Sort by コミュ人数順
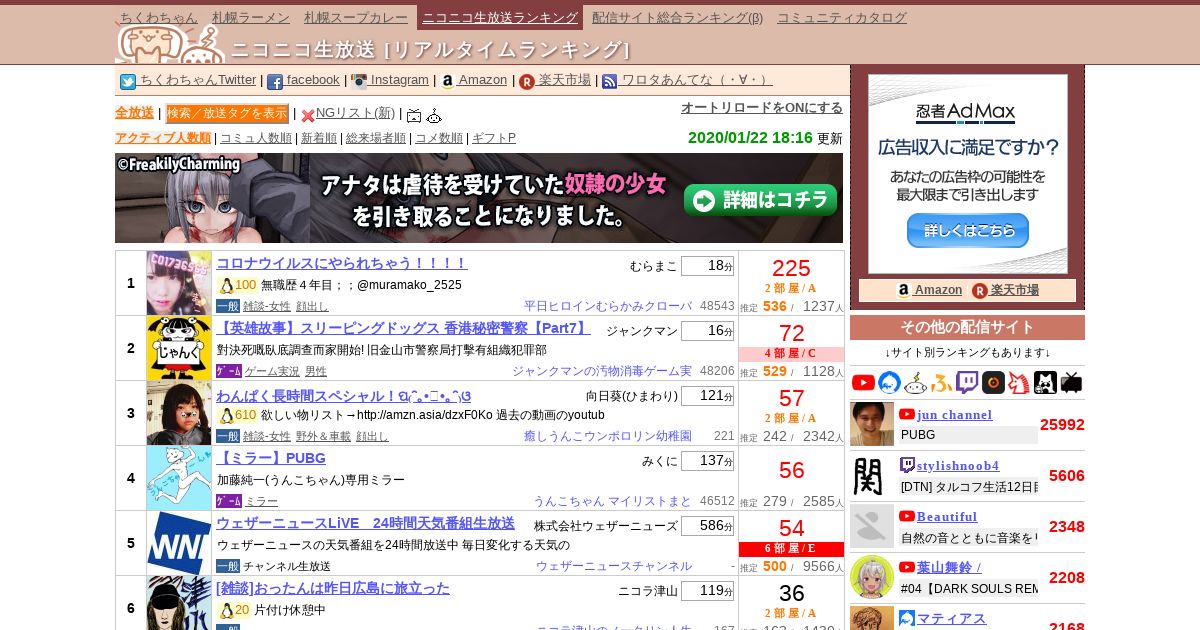The width and height of the screenshot is (1200, 630). click(256, 138)
